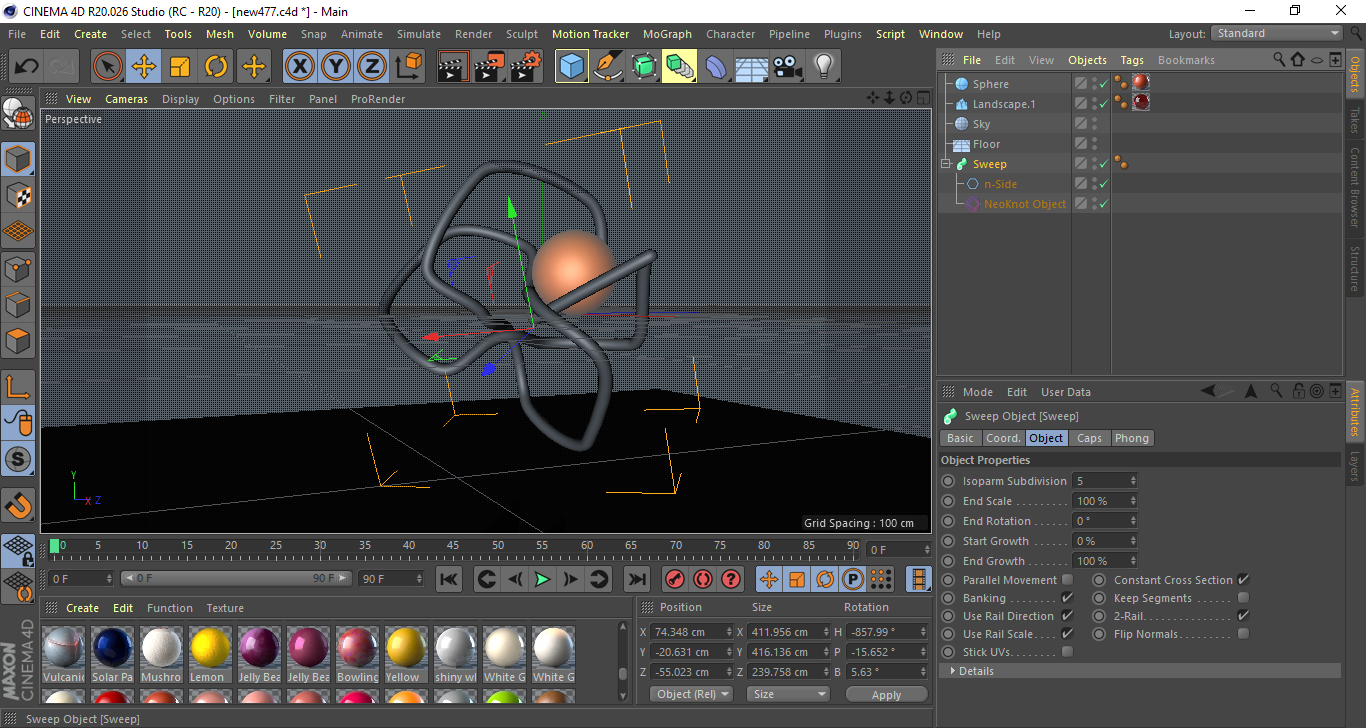This screenshot has height=728, width=1366.
Task: Enable Snap magnet icon
Action: point(19,505)
